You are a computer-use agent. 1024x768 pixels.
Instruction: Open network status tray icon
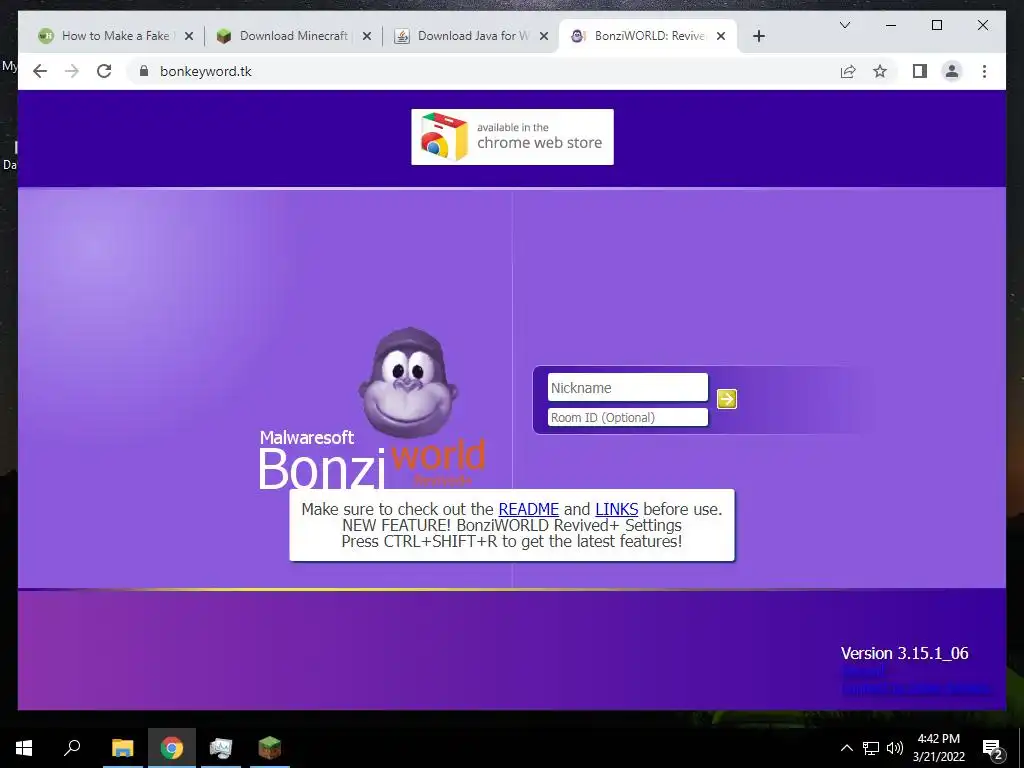pos(871,748)
